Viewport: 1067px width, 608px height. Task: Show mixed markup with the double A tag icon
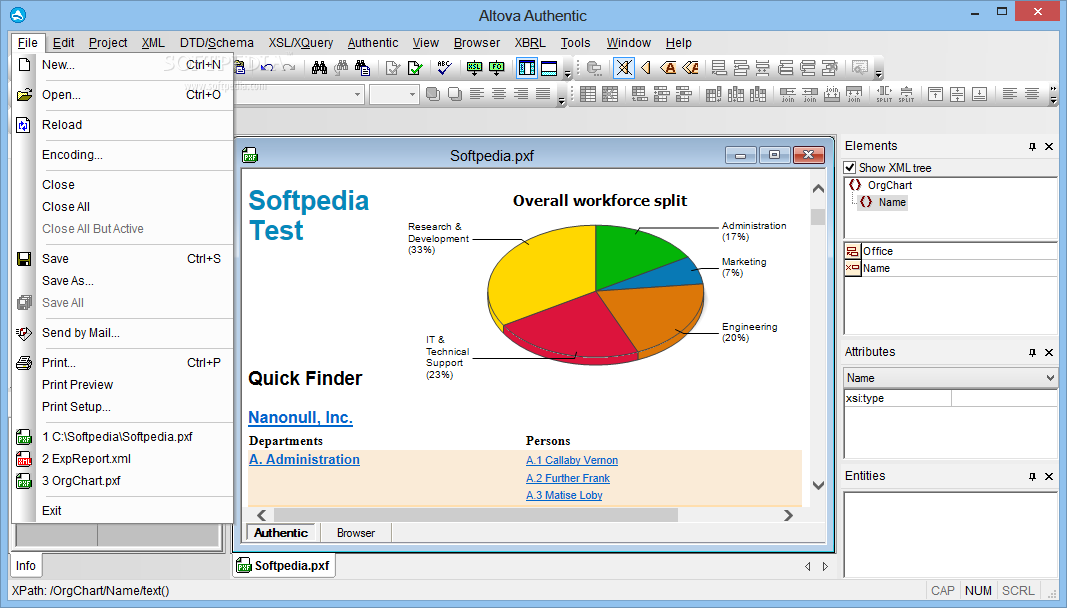coord(690,67)
